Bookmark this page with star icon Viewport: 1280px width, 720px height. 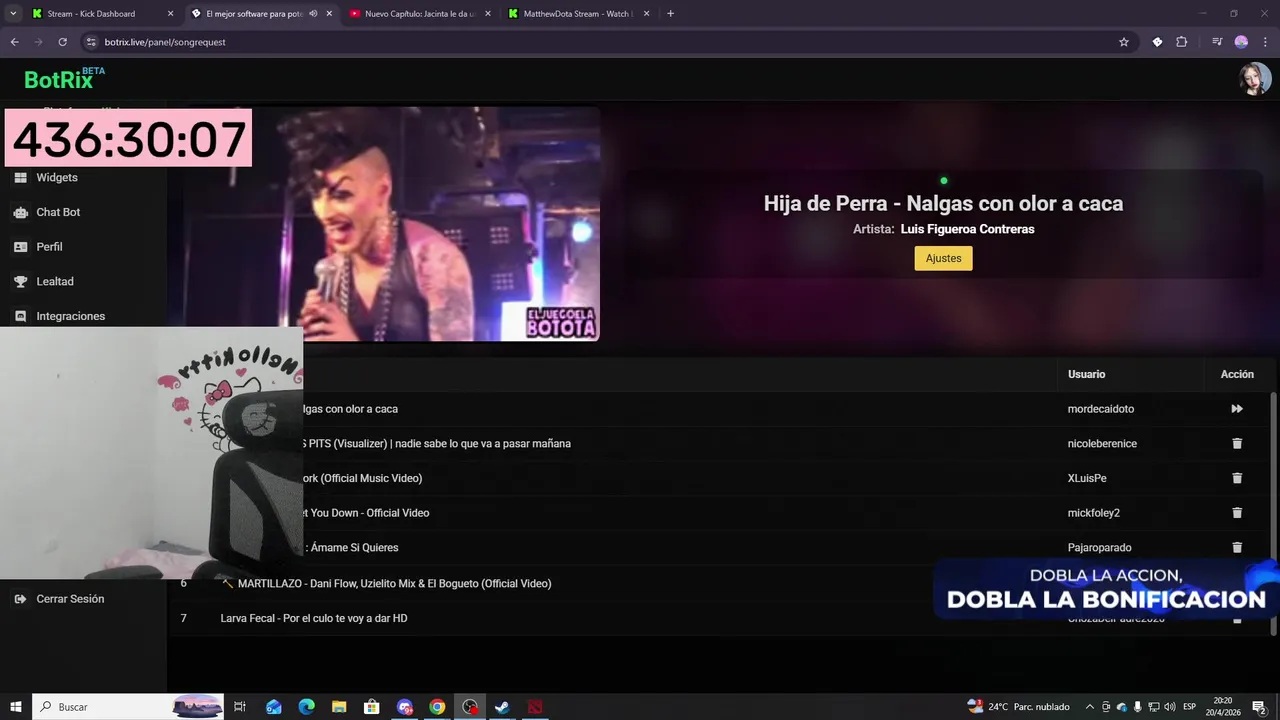(x=1124, y=42)
